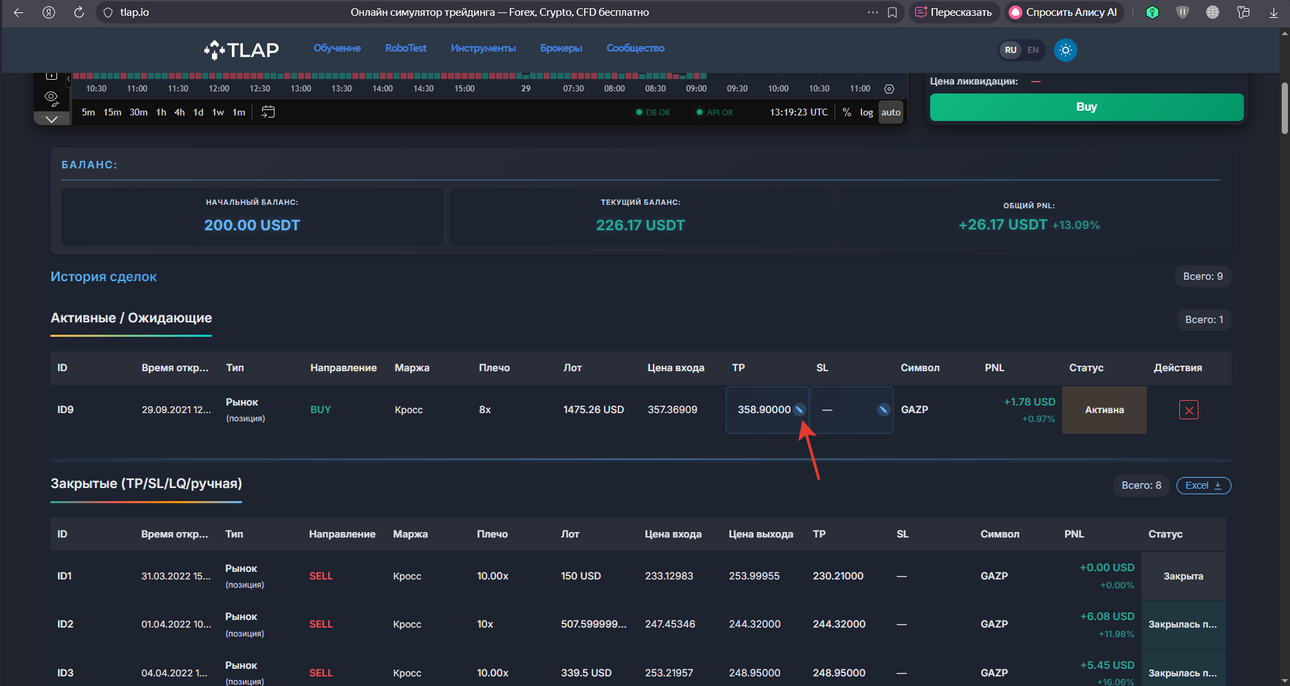Open the Сообщество menu
This screenshot has width=1290, height=686.
[635, 48]
